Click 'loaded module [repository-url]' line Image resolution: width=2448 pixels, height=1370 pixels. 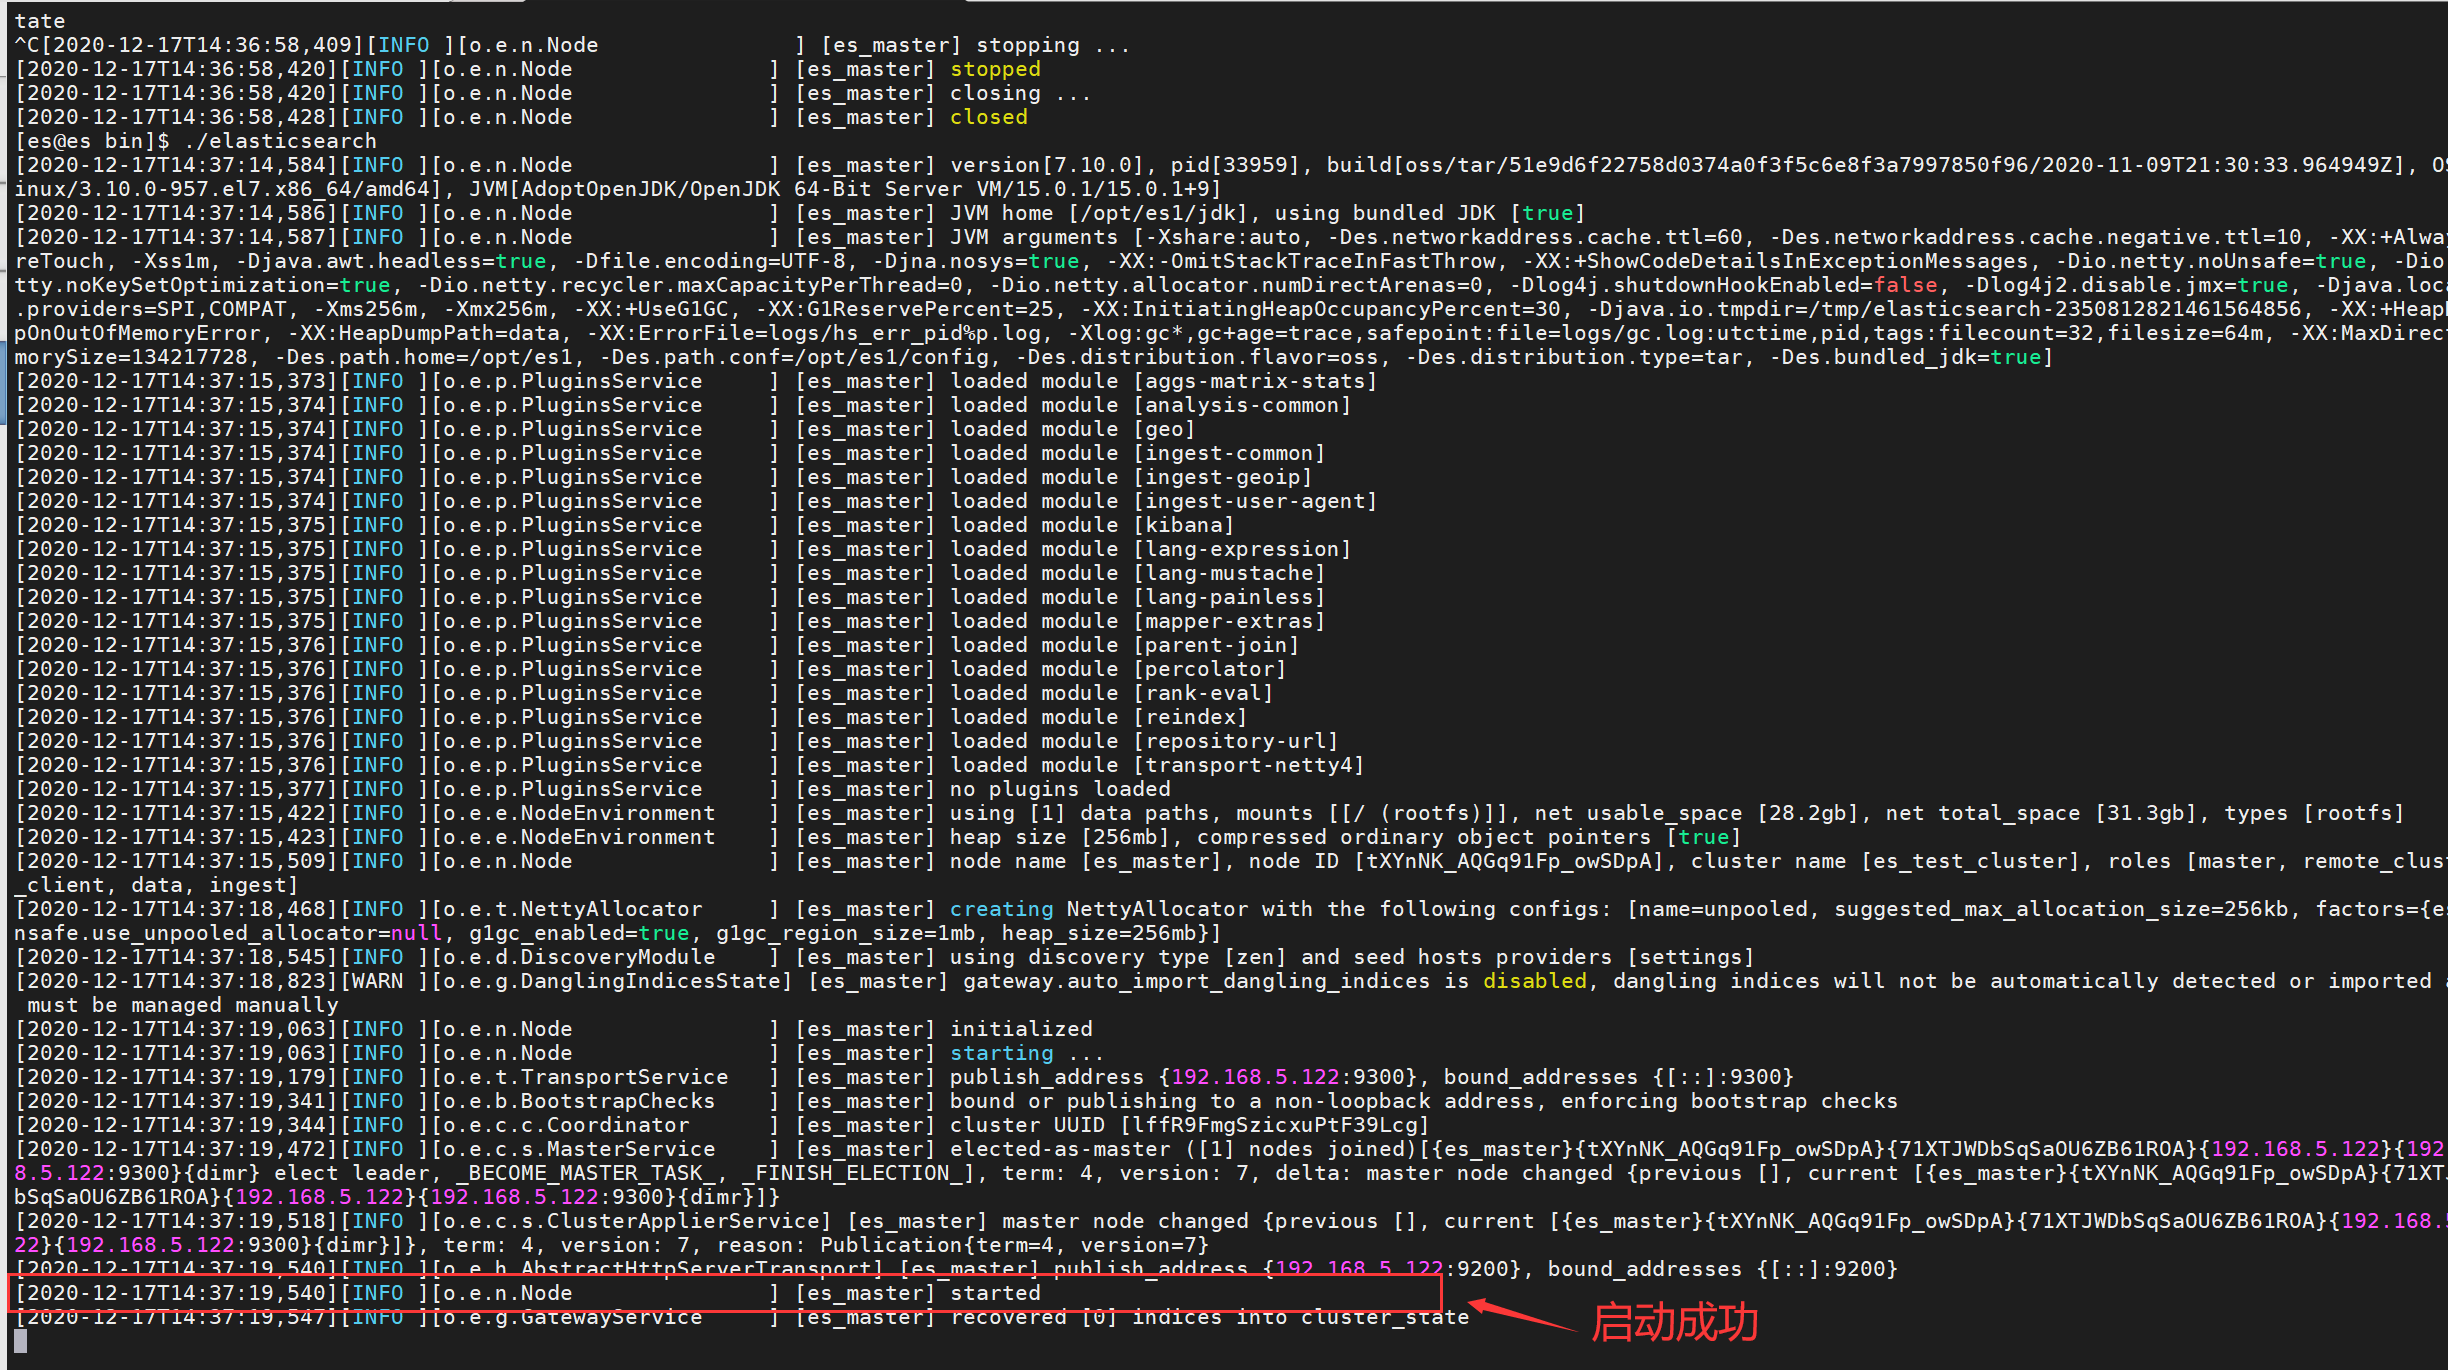1144,741
